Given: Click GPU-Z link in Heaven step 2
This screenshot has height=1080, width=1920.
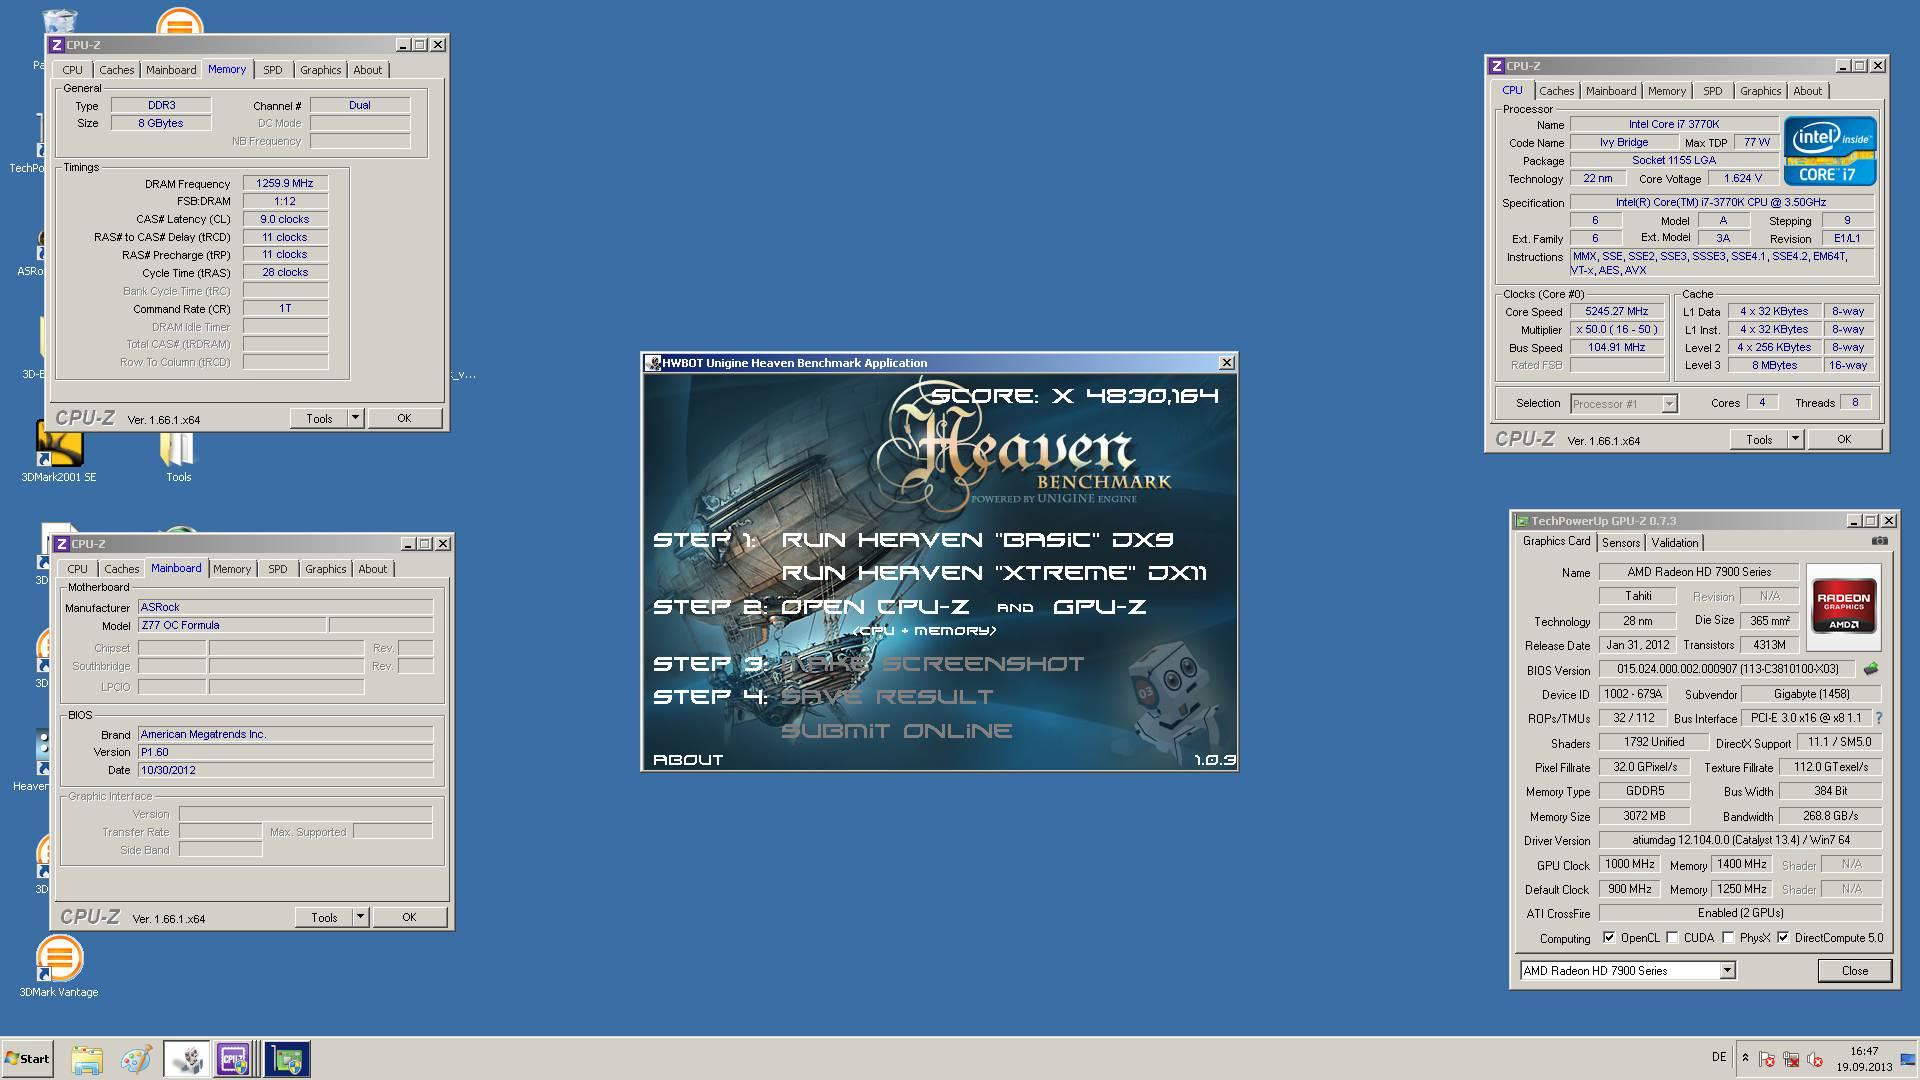Looking at the screenshot, I should pos(1100,607).
